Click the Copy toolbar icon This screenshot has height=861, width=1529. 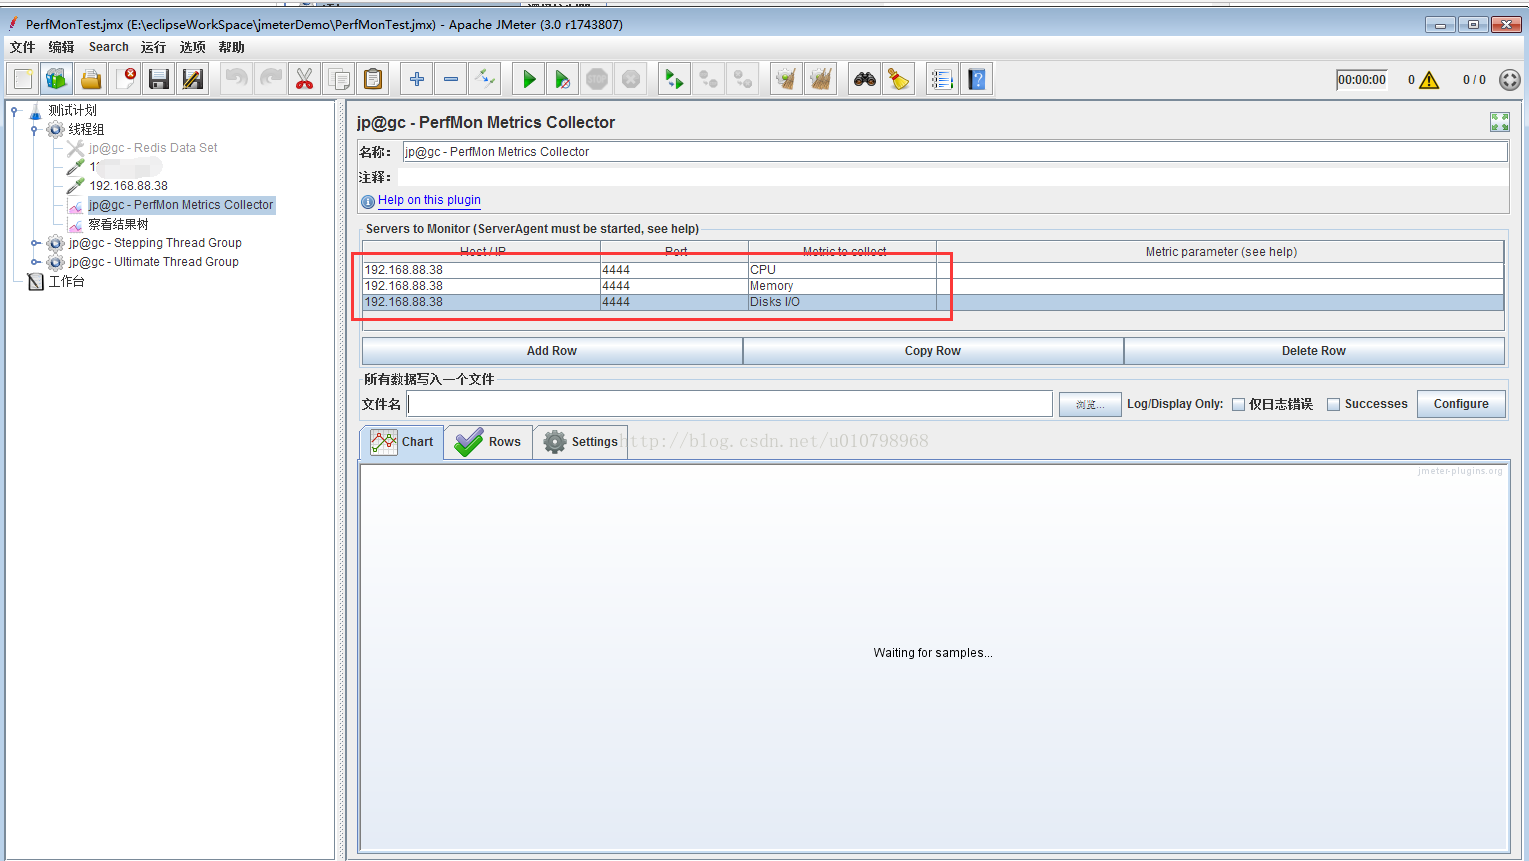(x=339, y=79)
